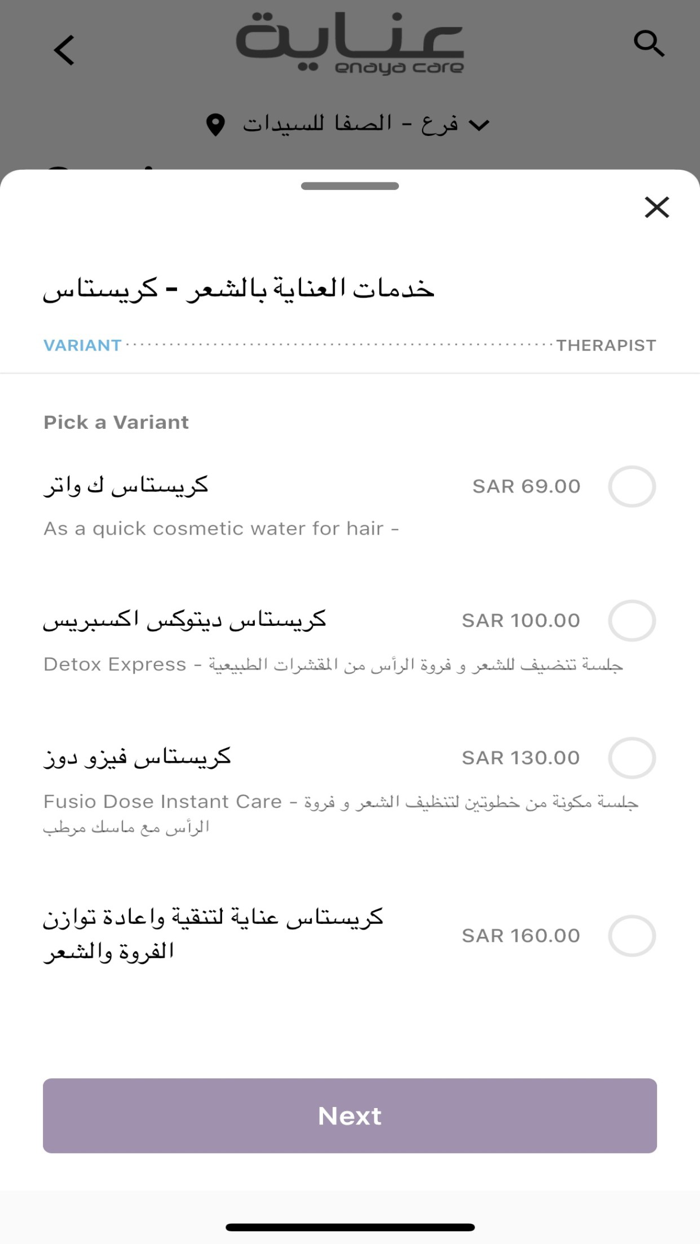Switch to the THERAPIST step

[x=605, y=345]
